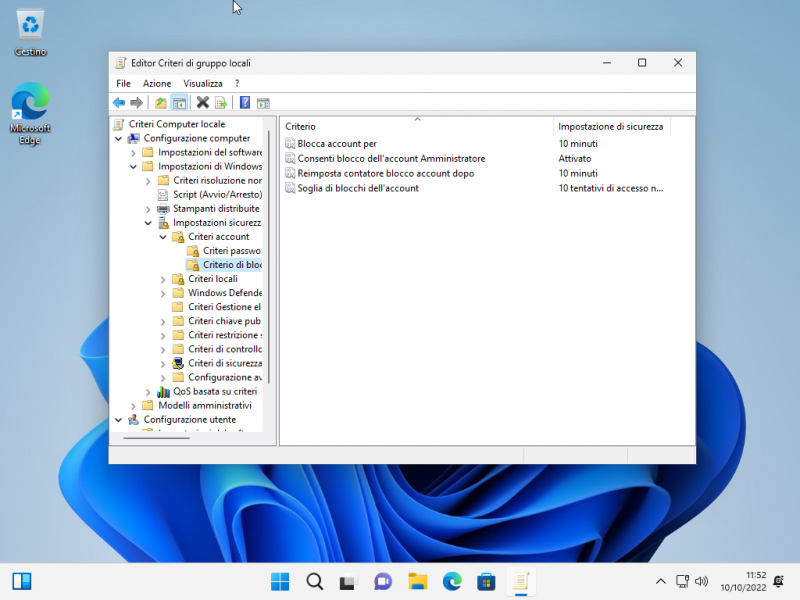
Task: Select Criteri password in the tree
Action: 232,251
